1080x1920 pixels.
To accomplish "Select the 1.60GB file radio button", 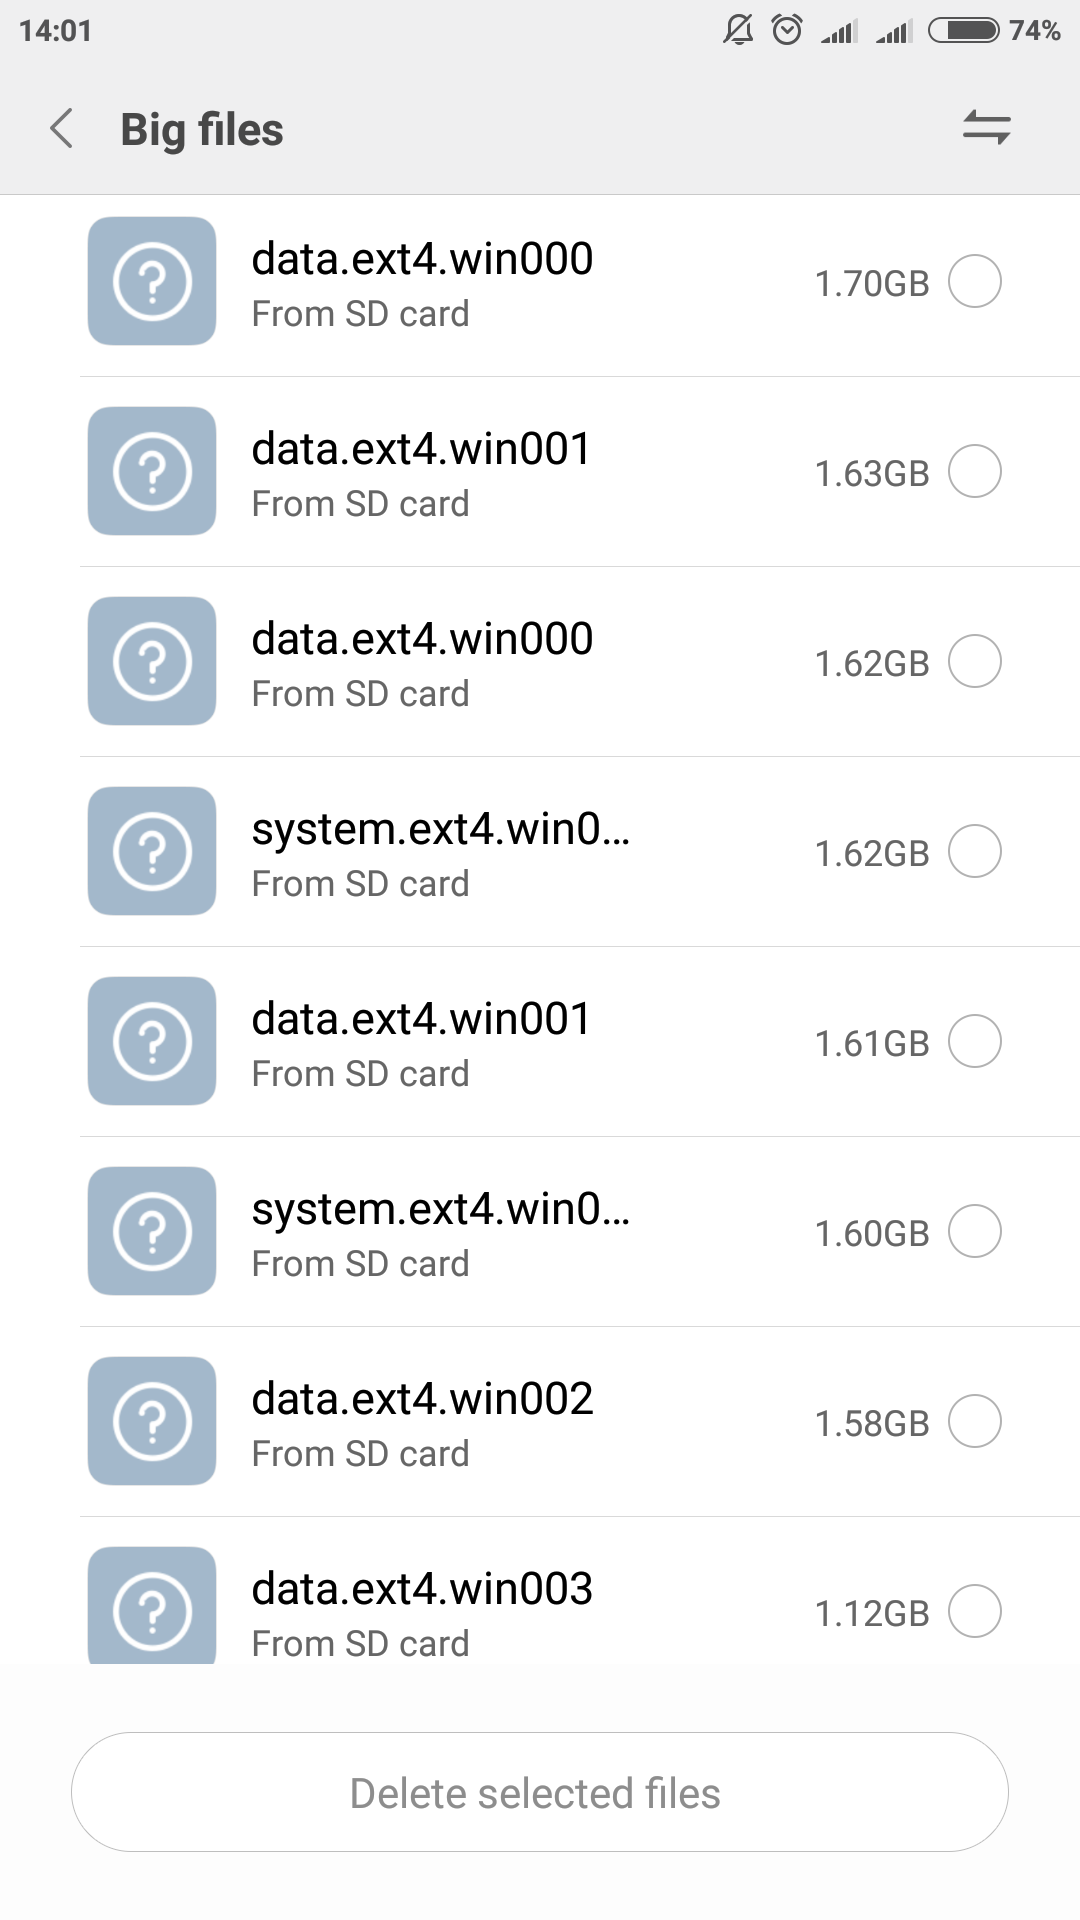I will coord(975,1231).
